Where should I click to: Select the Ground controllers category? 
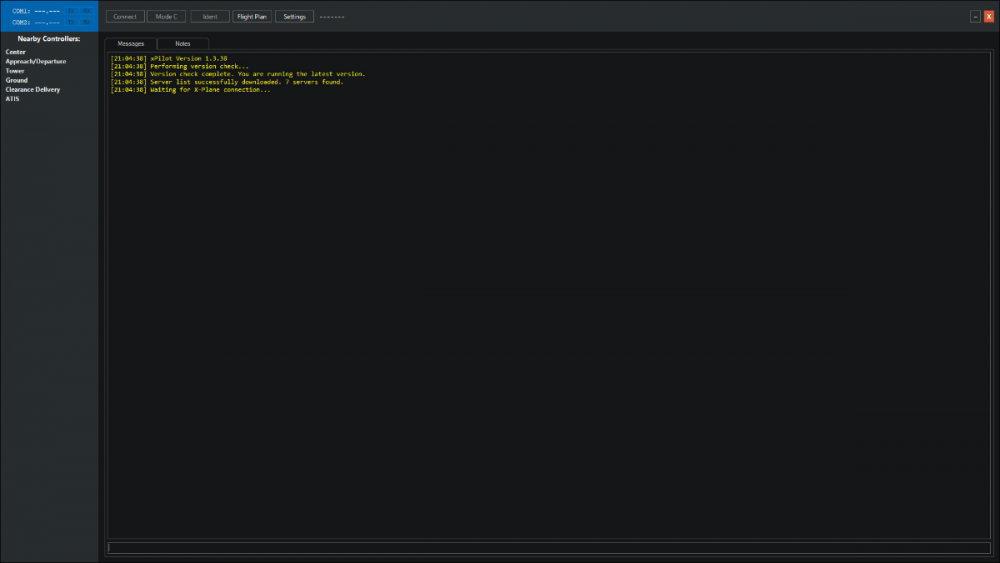(x=17, y=80)
